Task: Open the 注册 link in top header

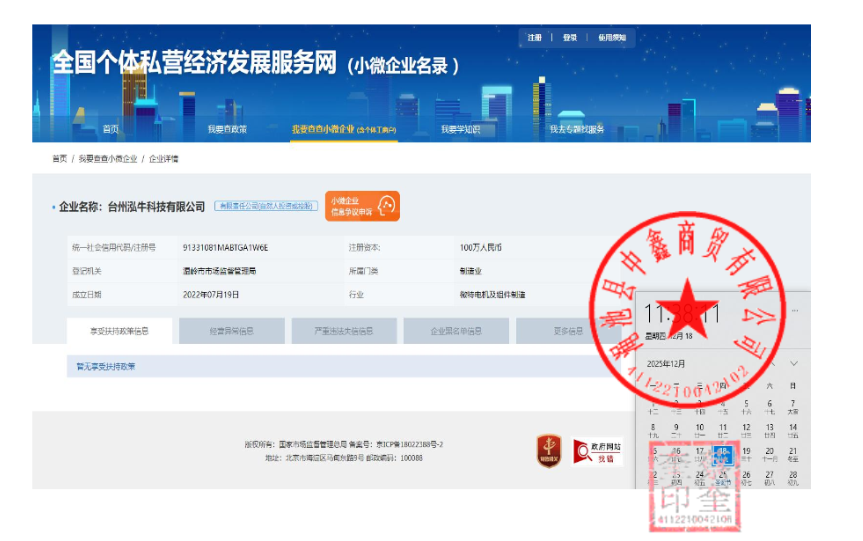Action: (x=534, y=38)
